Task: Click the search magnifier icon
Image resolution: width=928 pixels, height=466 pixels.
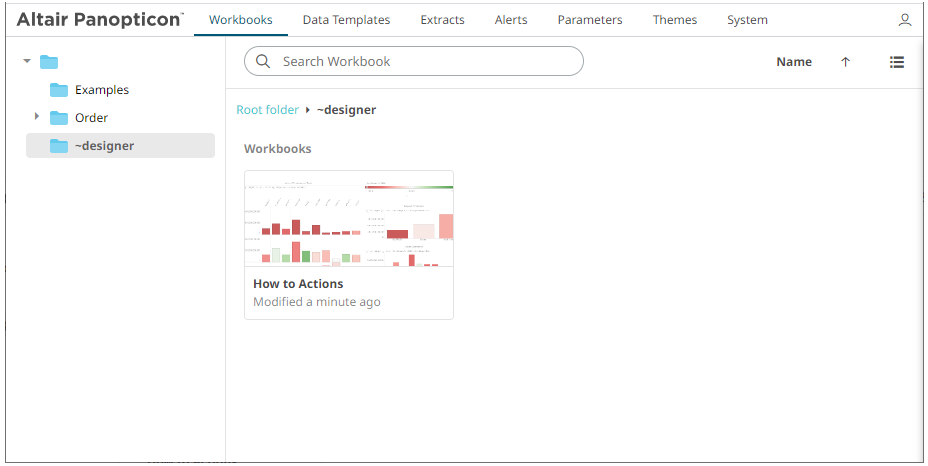Action: [264, 62]
